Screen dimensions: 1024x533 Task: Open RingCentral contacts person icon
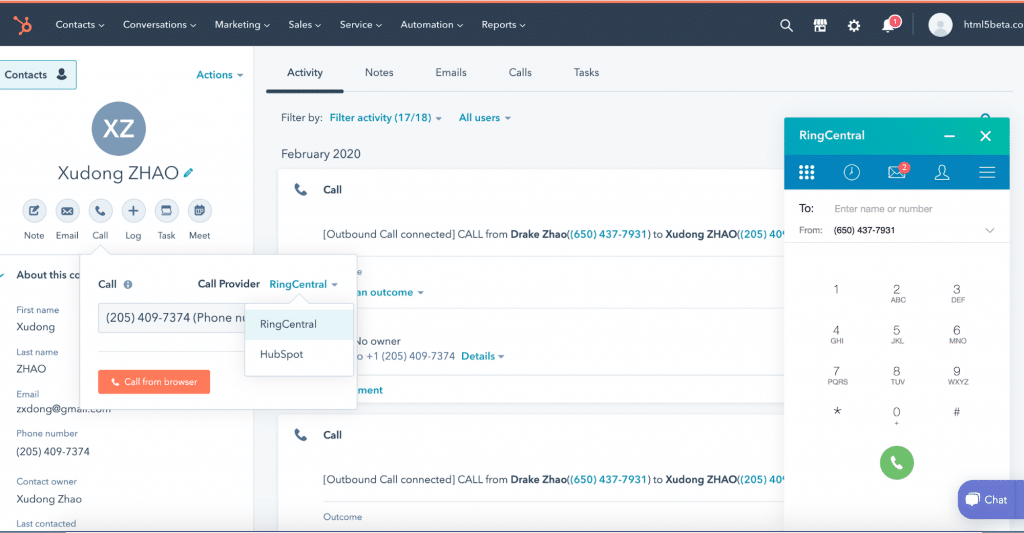(941, 173)
